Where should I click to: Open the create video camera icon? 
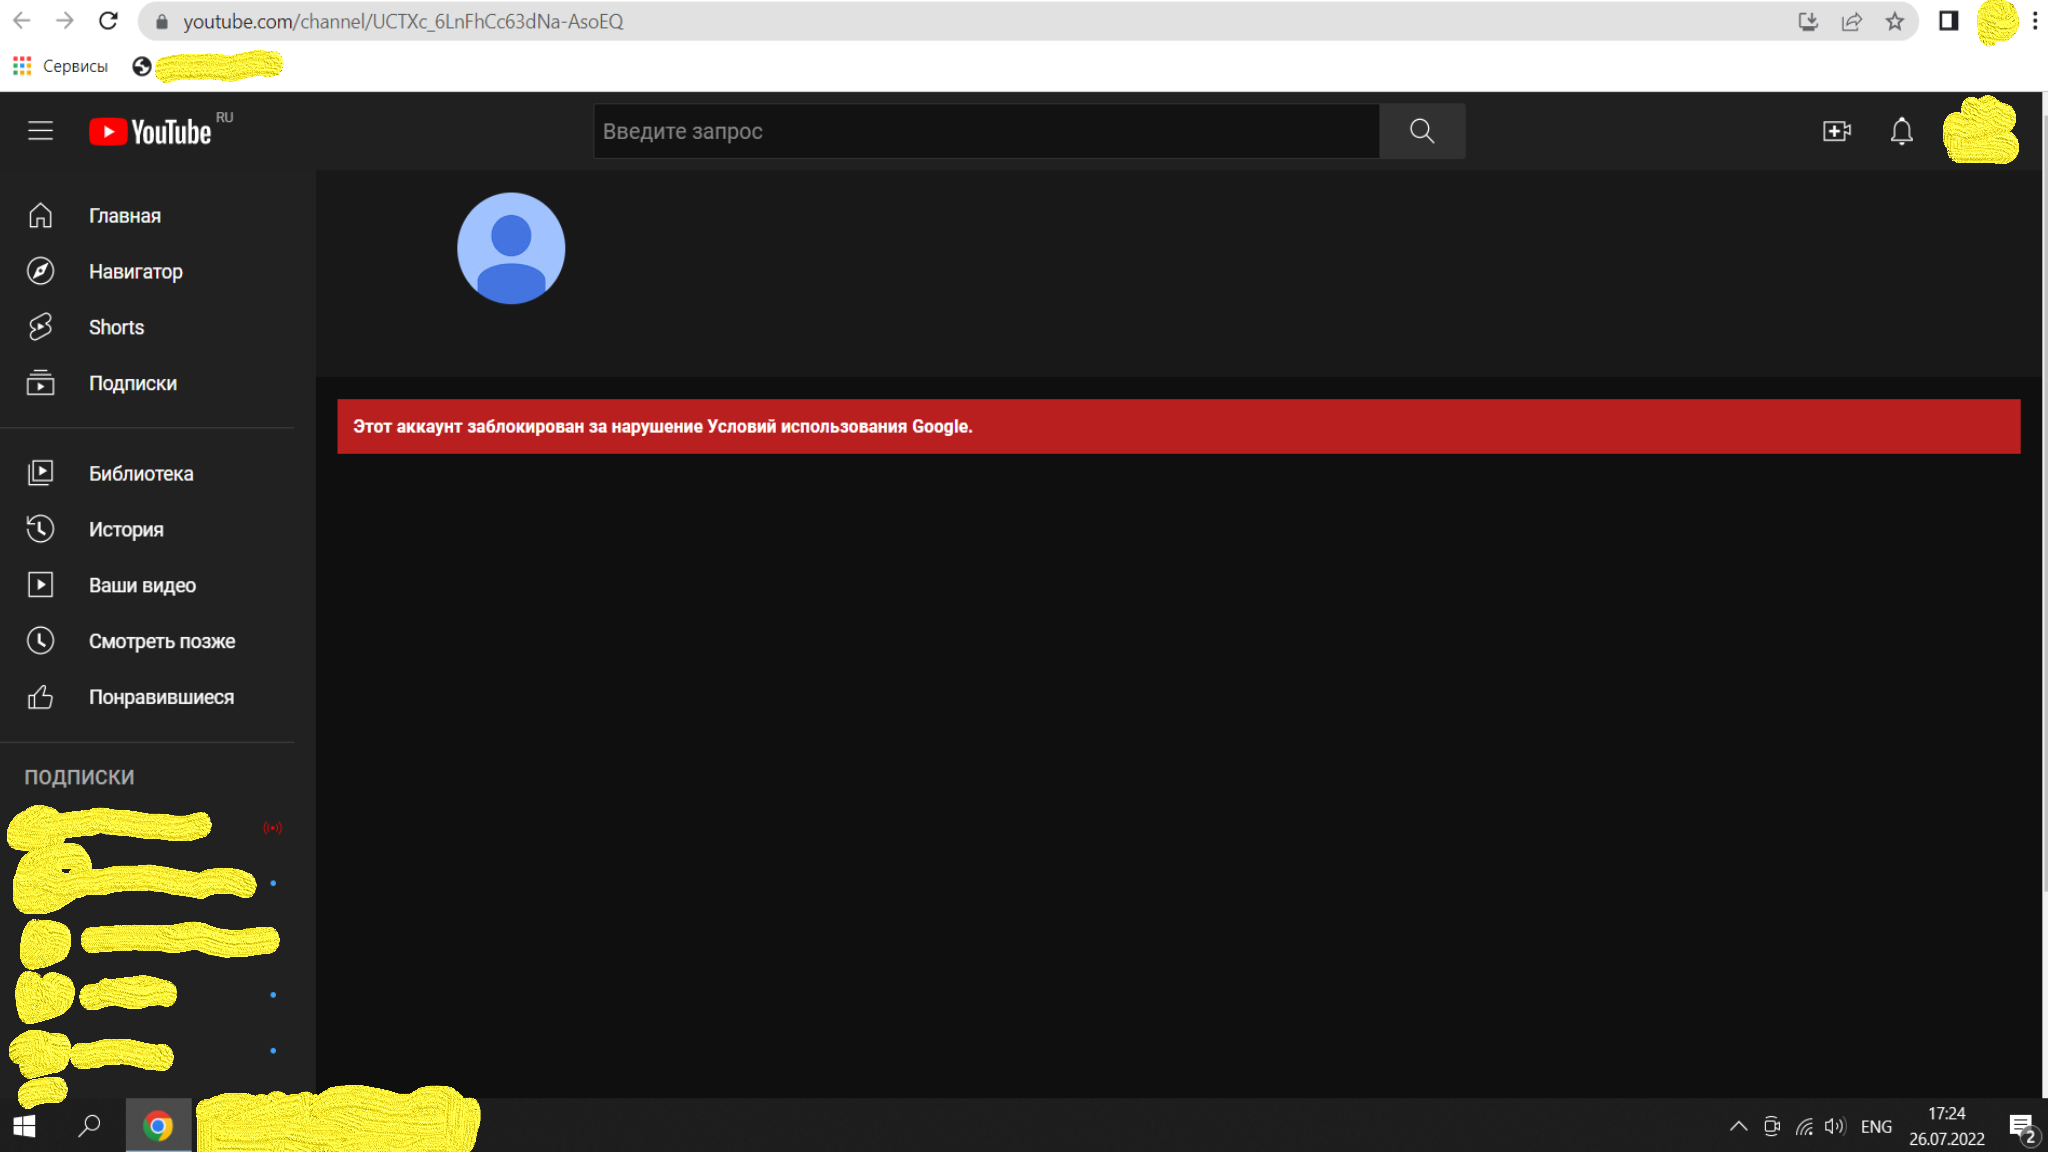click(x=1837, y=131)
